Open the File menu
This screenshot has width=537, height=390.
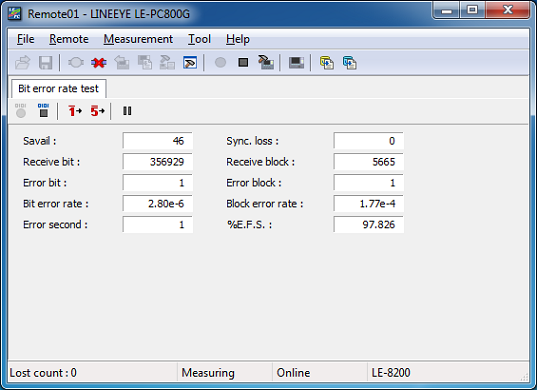26,39
